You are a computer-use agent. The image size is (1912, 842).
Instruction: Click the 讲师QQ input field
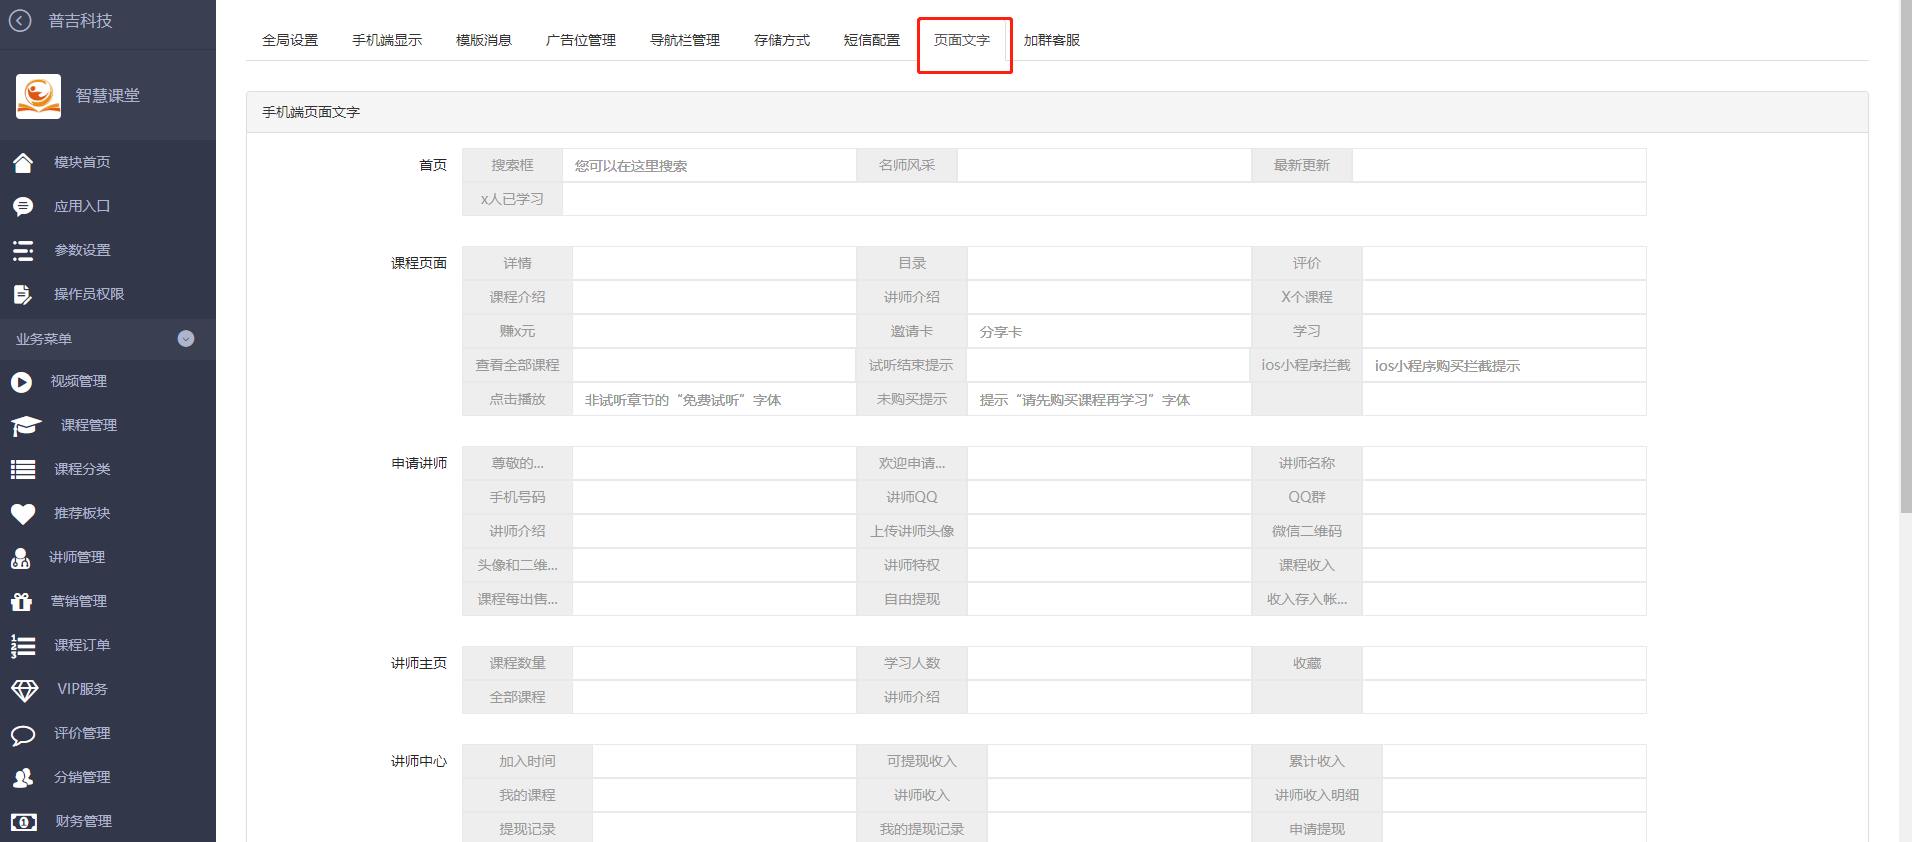coord(1109,498)
